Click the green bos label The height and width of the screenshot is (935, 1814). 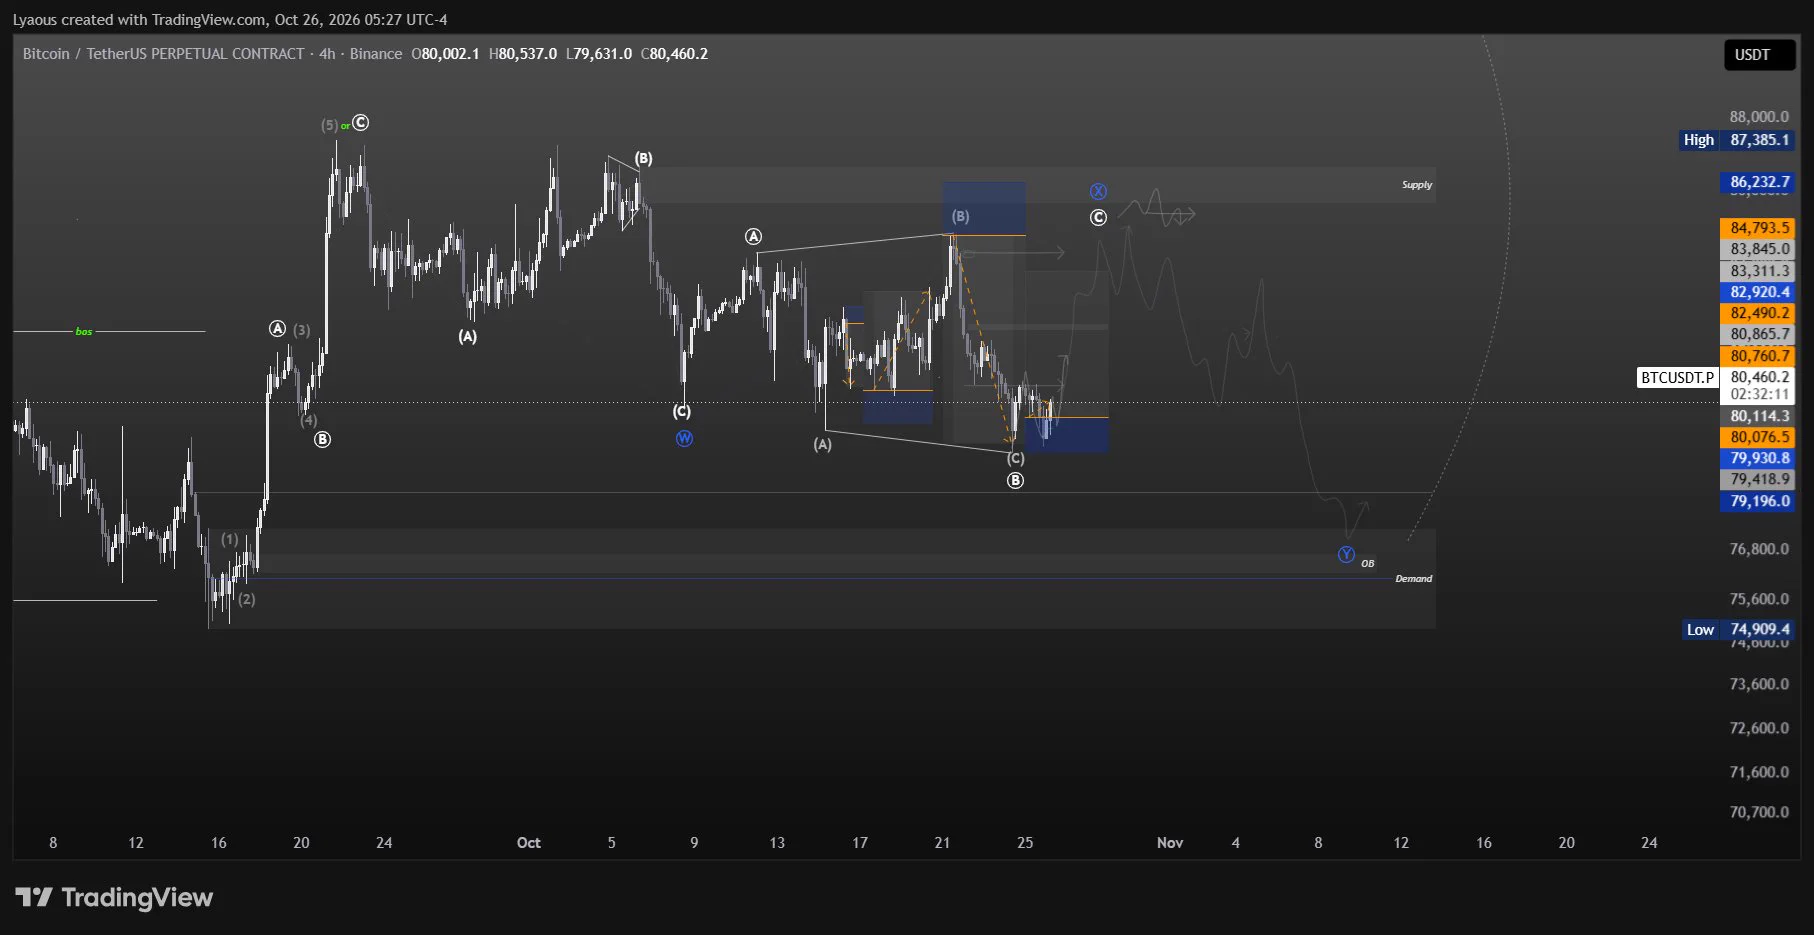coord(84,331)
